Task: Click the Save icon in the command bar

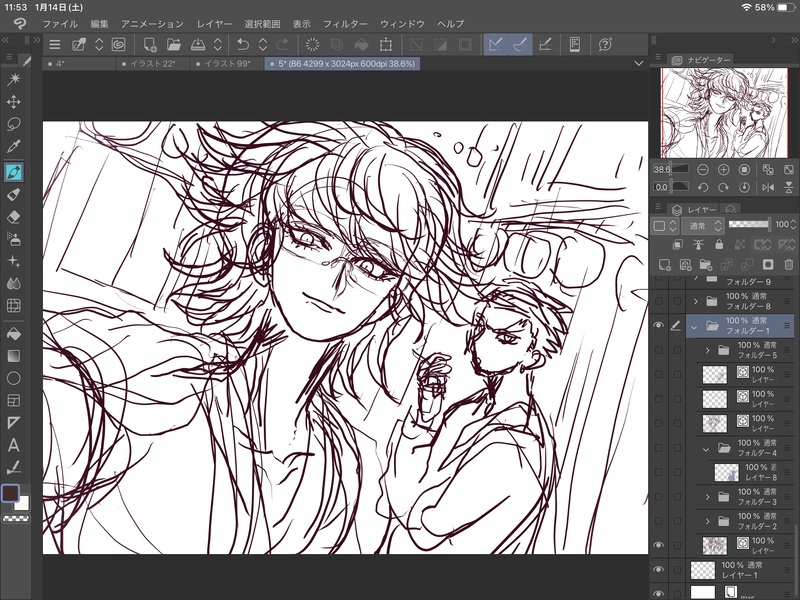Action: tap(198, 44)
